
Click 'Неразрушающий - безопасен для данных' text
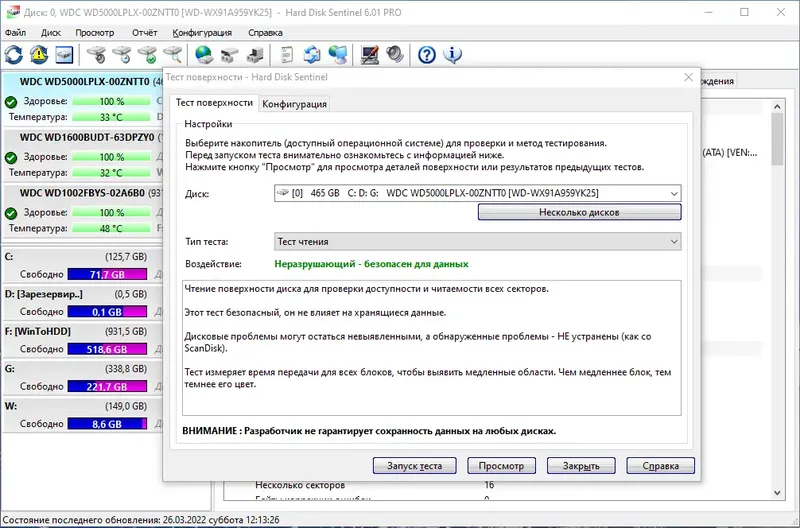point(371,264)
